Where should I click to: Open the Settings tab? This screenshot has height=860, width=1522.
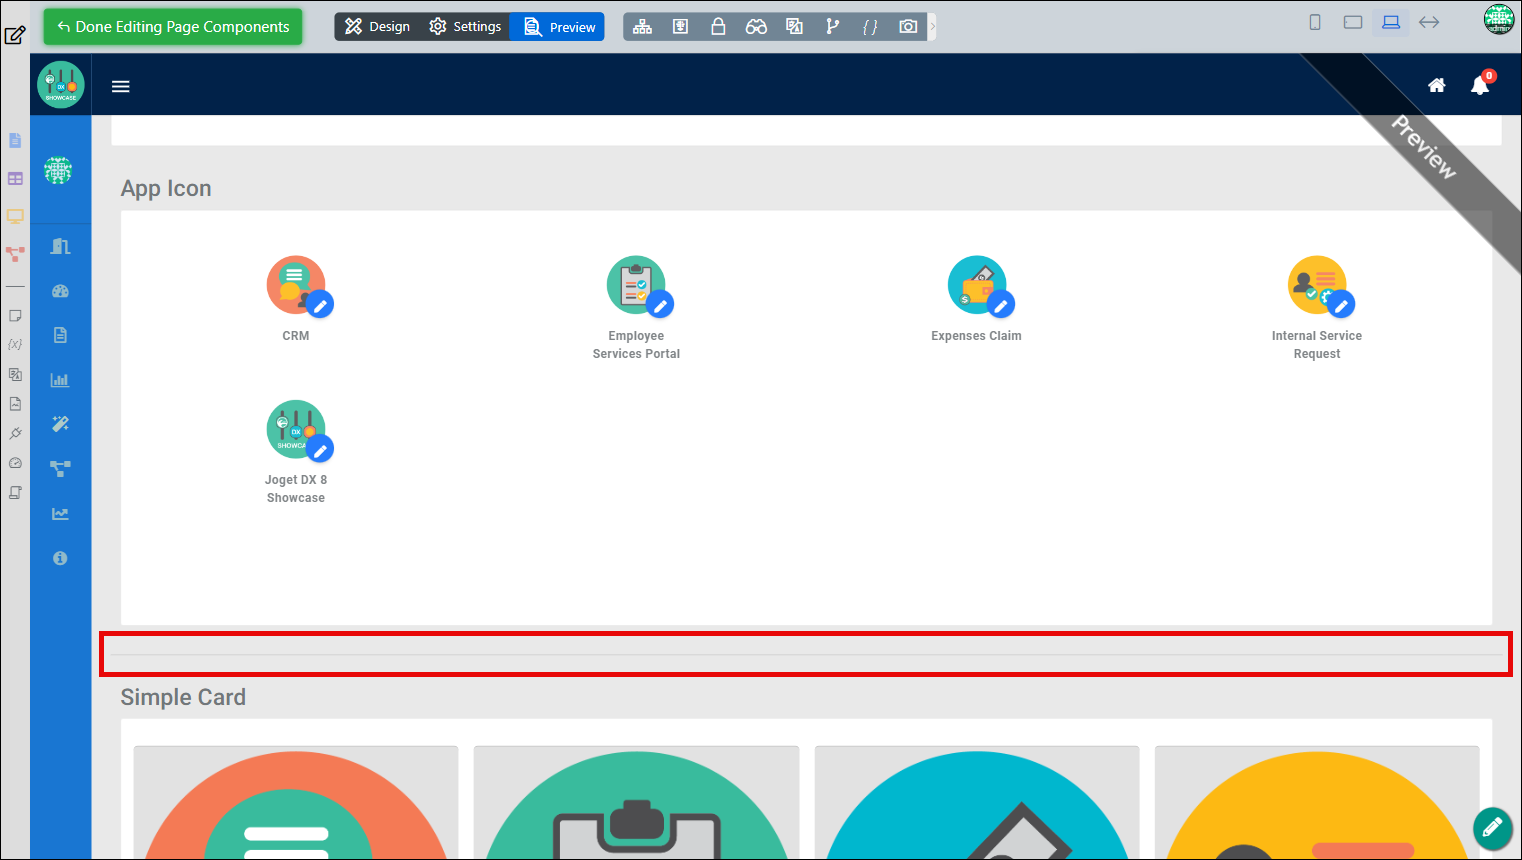tap(465, 27)
